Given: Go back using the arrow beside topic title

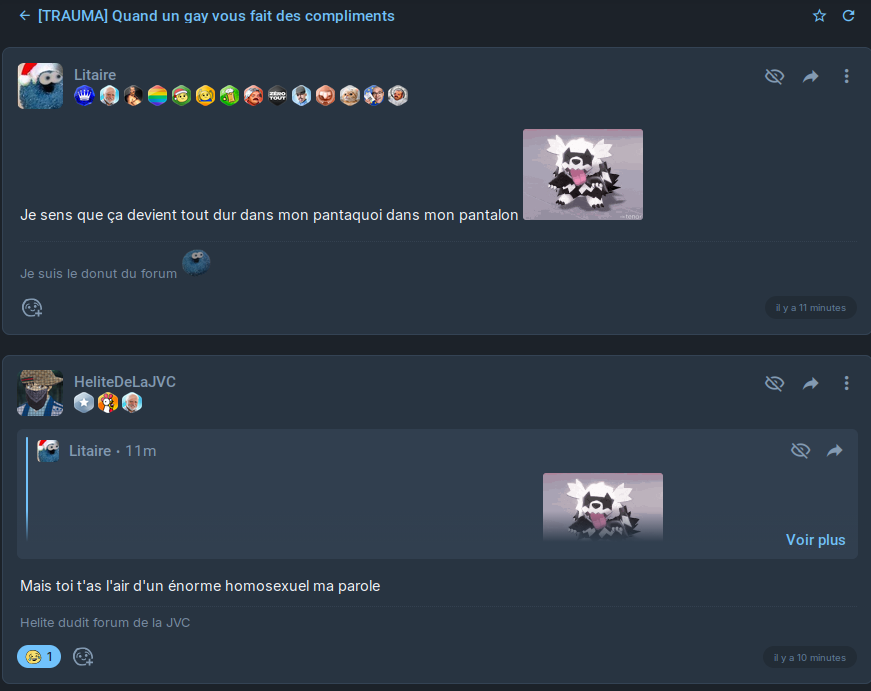Looking at the screenshot, I should tap(24, 16).
